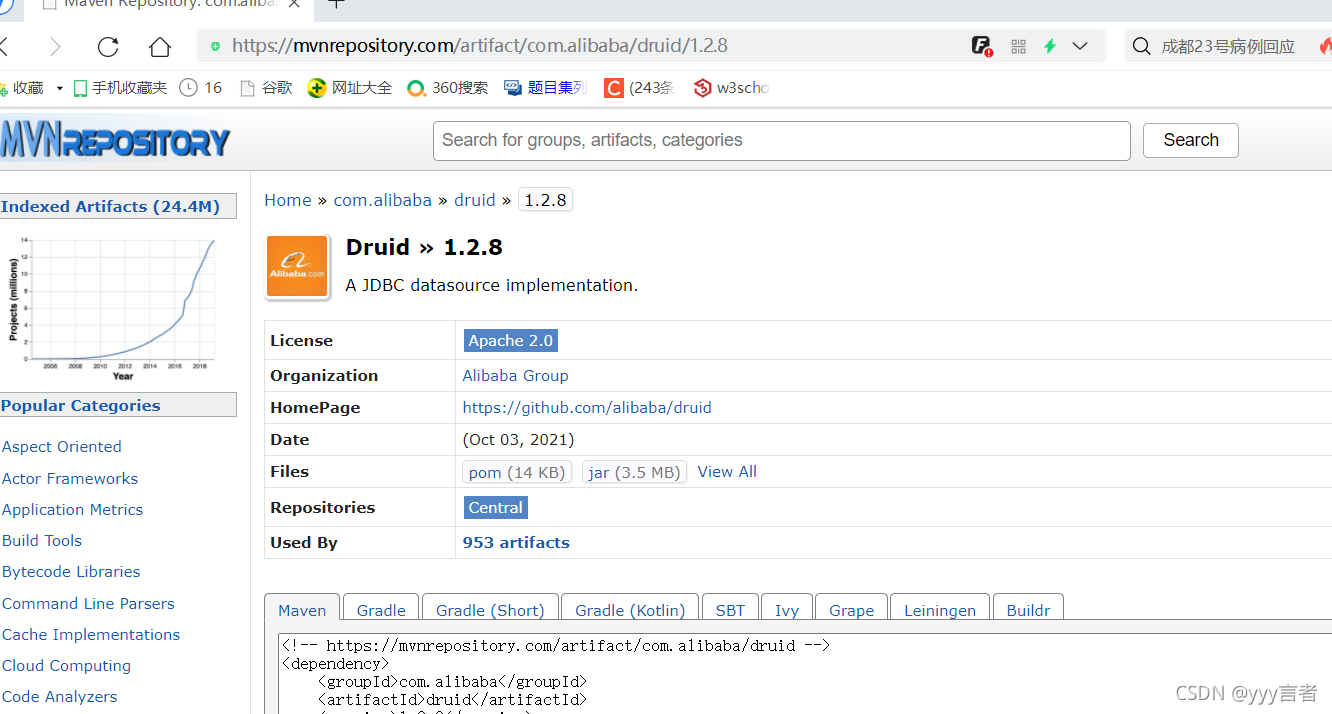Open the github.com/alibaba/druid homepage link
The height and width of the screenshot is (714, 1332).
[587, 408]
